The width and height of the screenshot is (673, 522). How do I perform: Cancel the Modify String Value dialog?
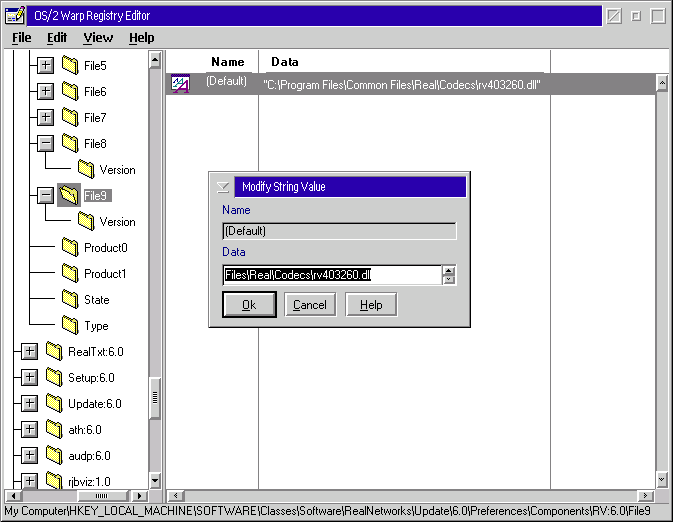pyautogui.click(x=310, y=305)
